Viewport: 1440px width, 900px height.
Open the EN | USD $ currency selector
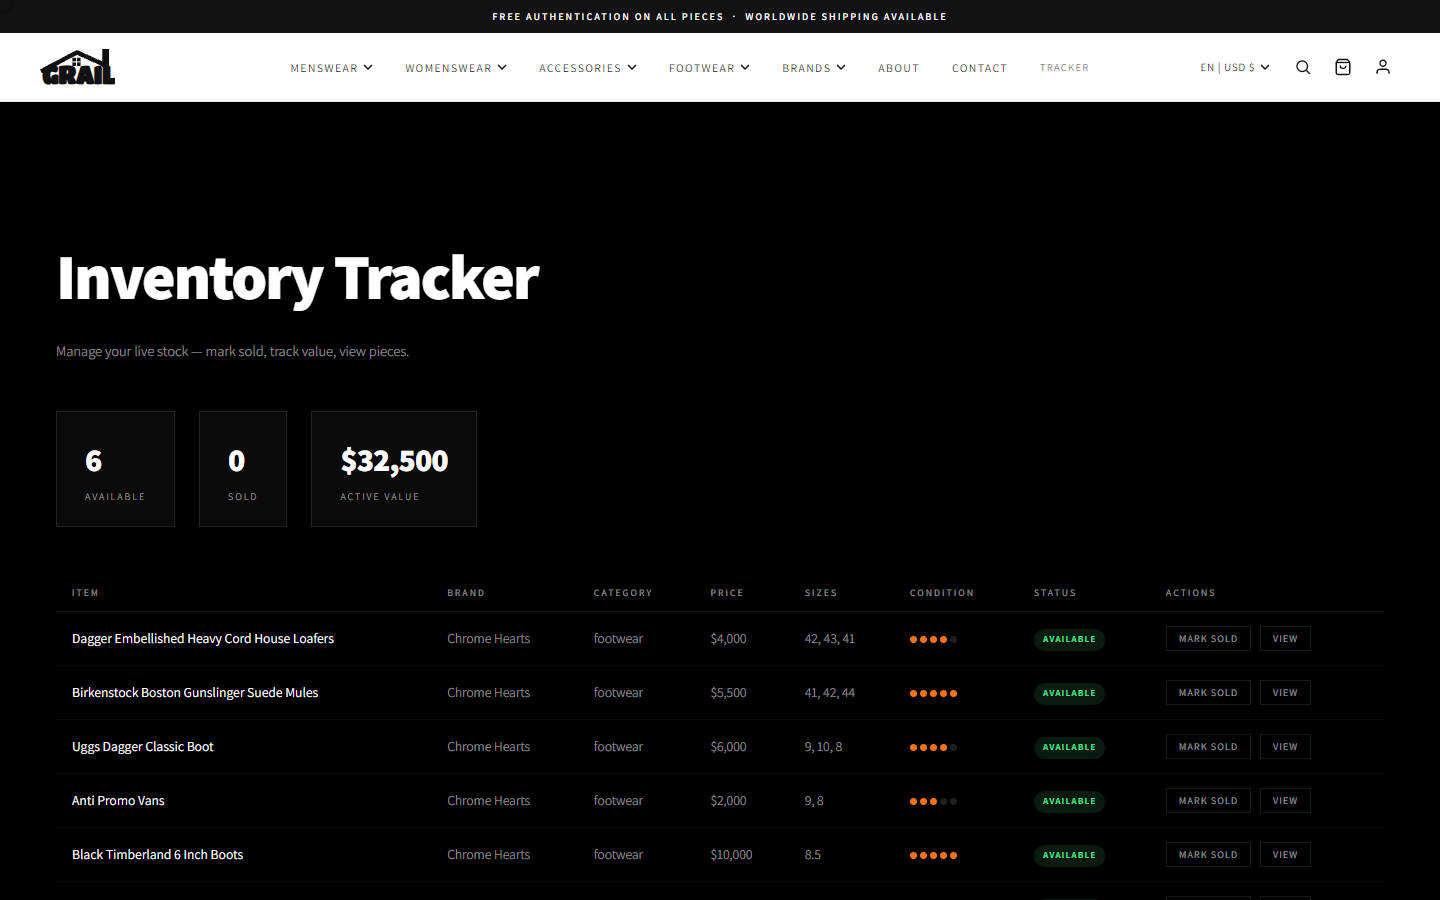pos(1234,67)
